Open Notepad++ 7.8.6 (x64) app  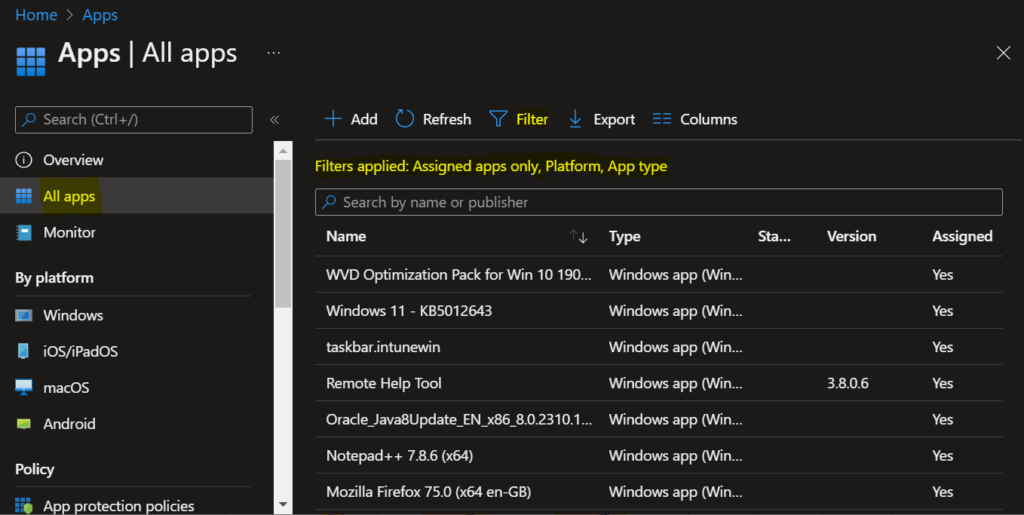[658, 456]
